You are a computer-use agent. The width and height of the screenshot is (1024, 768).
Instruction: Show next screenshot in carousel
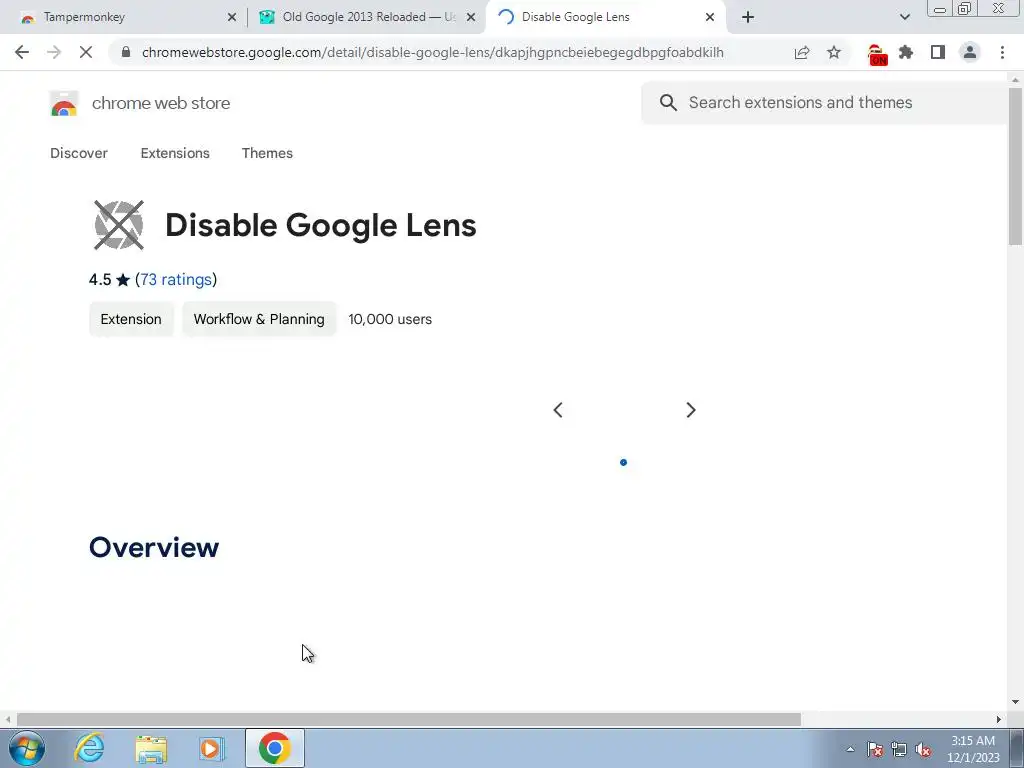click(x=691, y=410)
